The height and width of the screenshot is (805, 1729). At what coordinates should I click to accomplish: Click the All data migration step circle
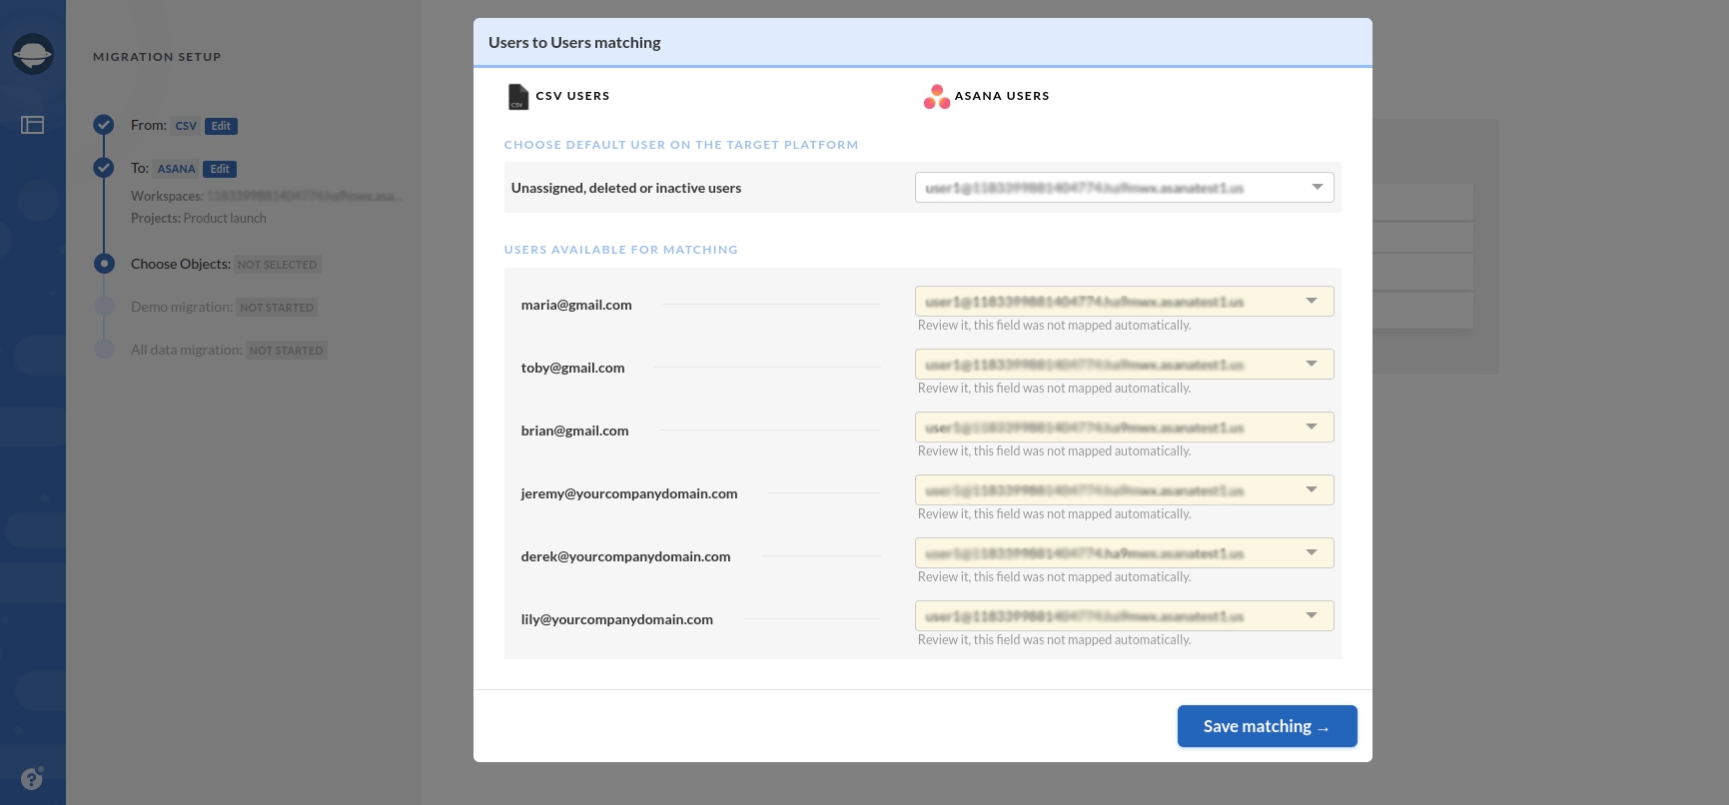point(104,350)
